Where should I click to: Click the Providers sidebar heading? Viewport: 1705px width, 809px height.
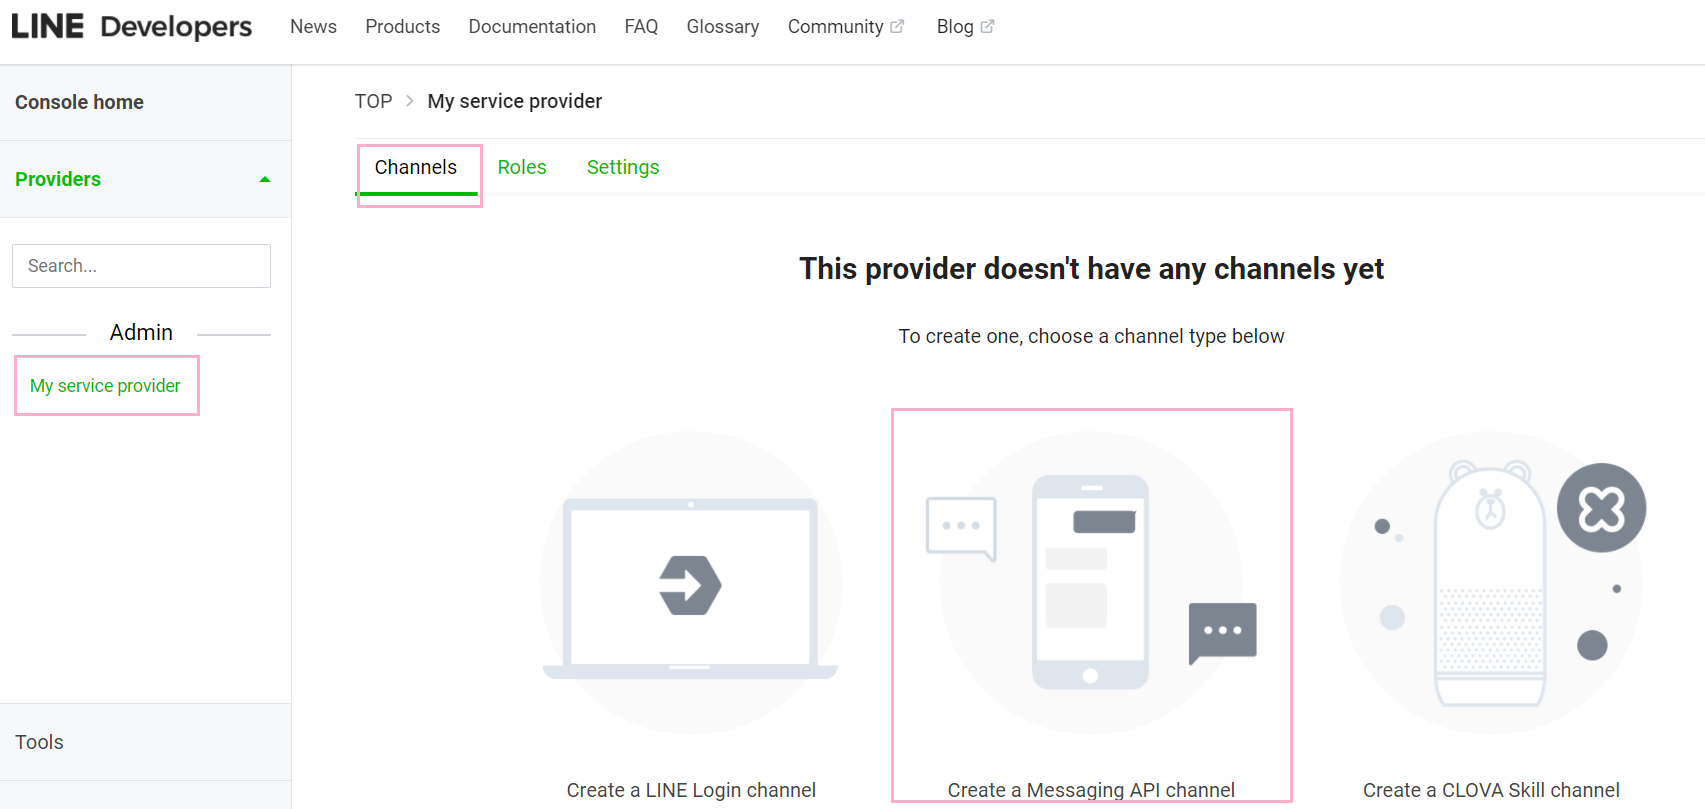pos(58,180)
